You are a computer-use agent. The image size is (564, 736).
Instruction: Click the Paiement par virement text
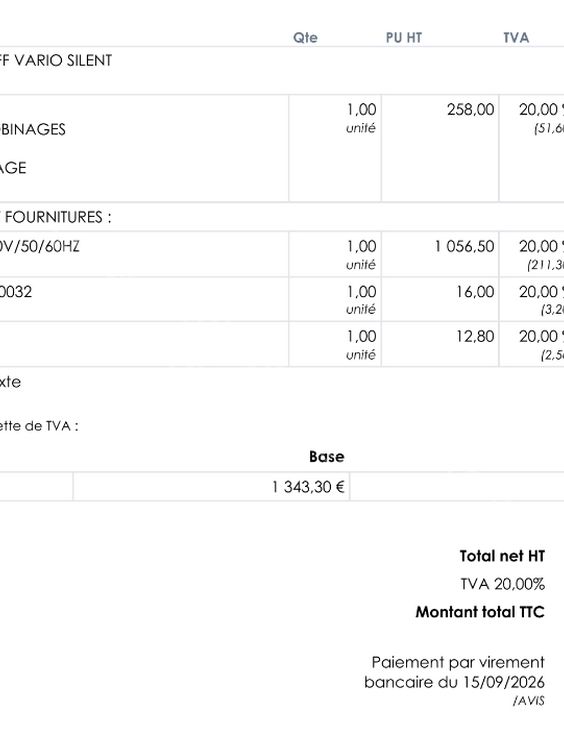pos(458,662)
